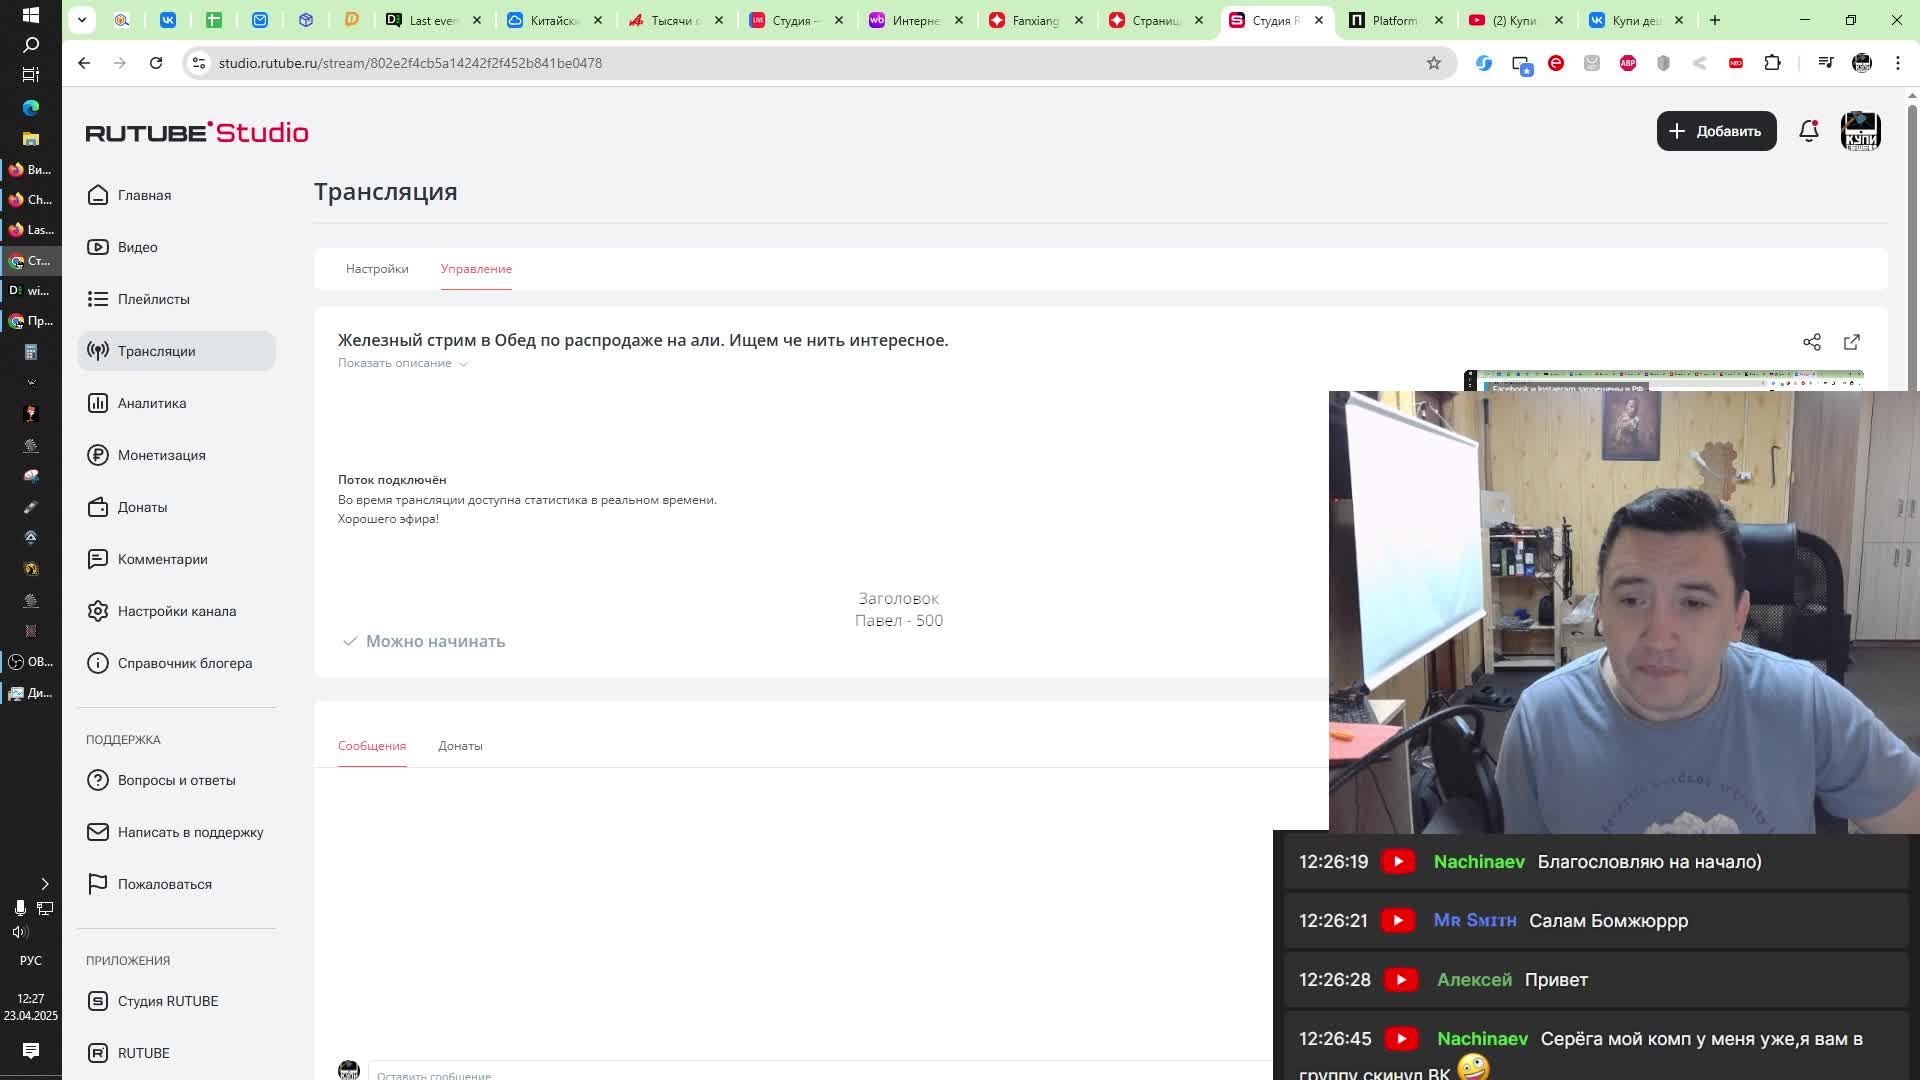Toggle the taskbar microphone icon

pyautogui.click(x=19, y=908)
